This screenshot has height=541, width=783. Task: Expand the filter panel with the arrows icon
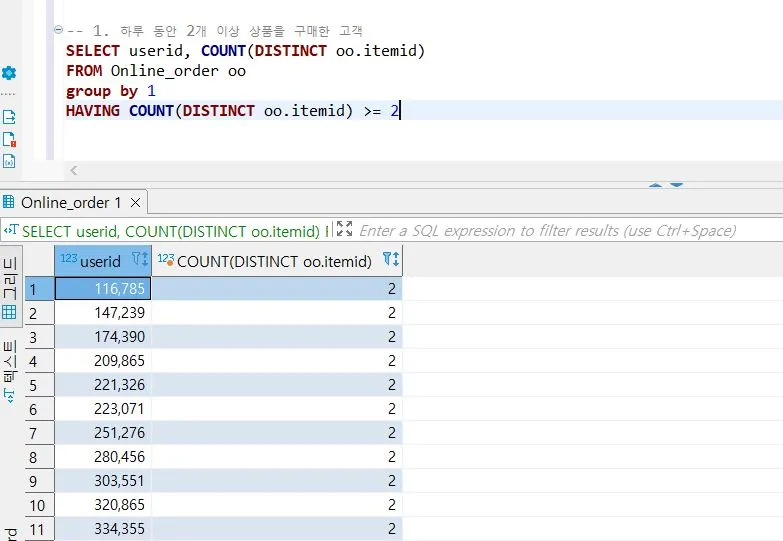tap(344, 229)
